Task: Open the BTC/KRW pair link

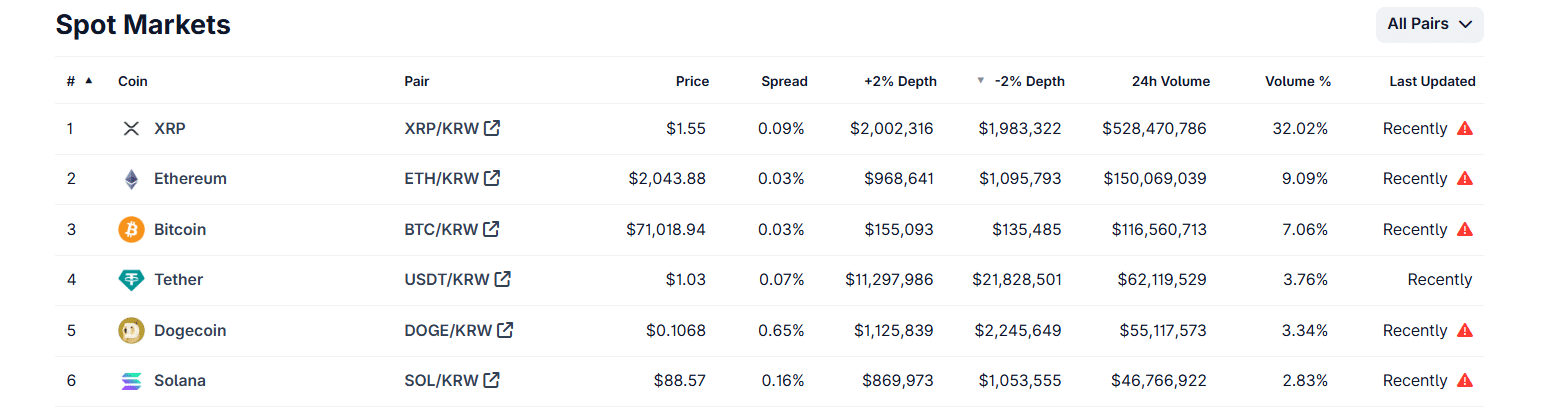Action: coord(441,230)
